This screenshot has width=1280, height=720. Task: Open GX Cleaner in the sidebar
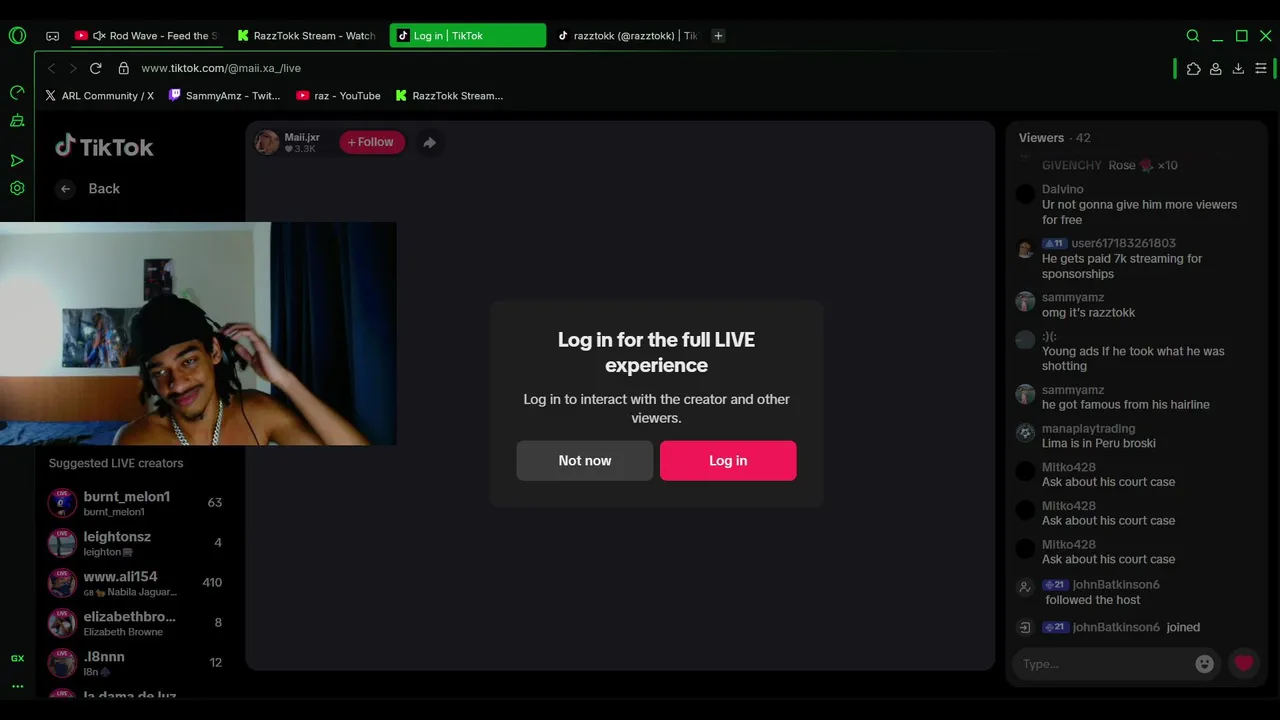tap(17, 121)
